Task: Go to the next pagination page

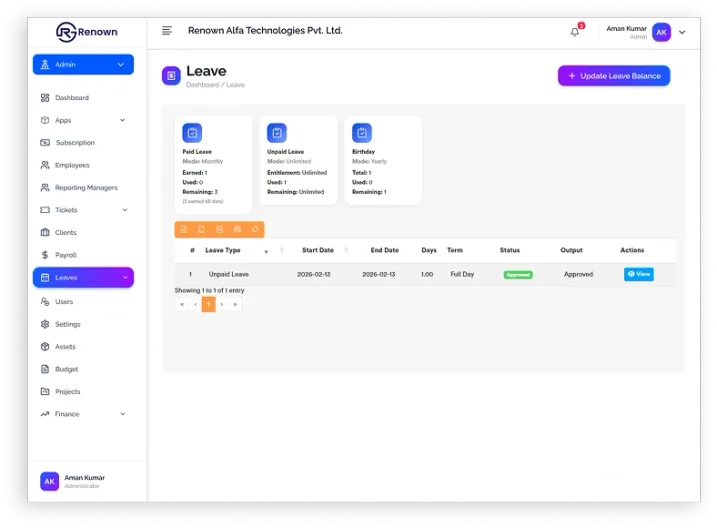Action: 222,304
